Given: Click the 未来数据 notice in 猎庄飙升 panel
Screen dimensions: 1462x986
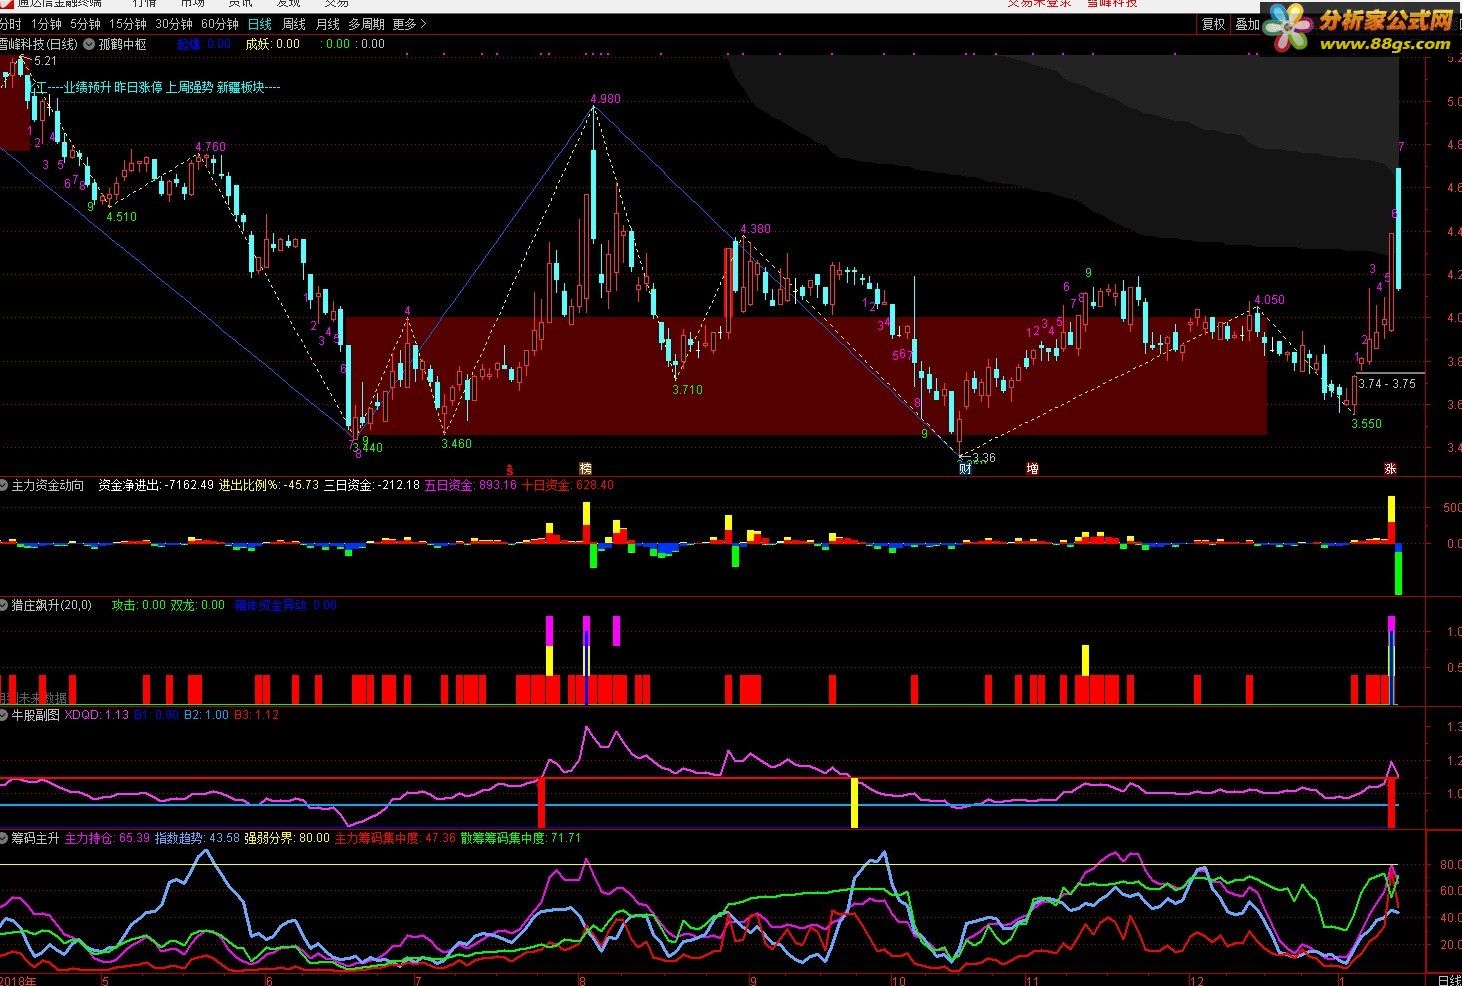Looking at the screenshot, I should pos(42,698).
